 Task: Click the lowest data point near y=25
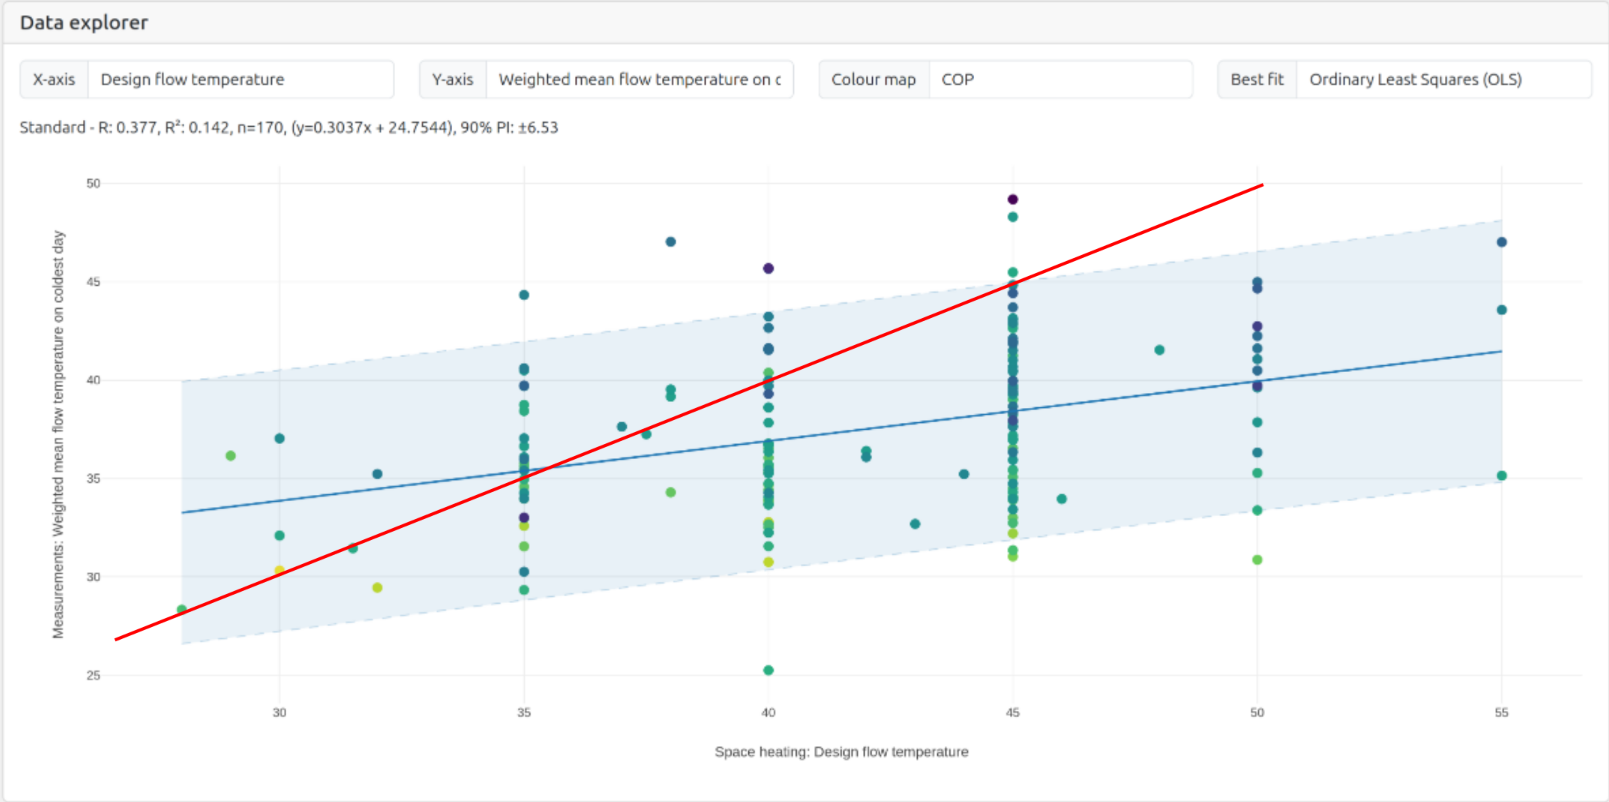pyautogui.click(x=768, y=670)
